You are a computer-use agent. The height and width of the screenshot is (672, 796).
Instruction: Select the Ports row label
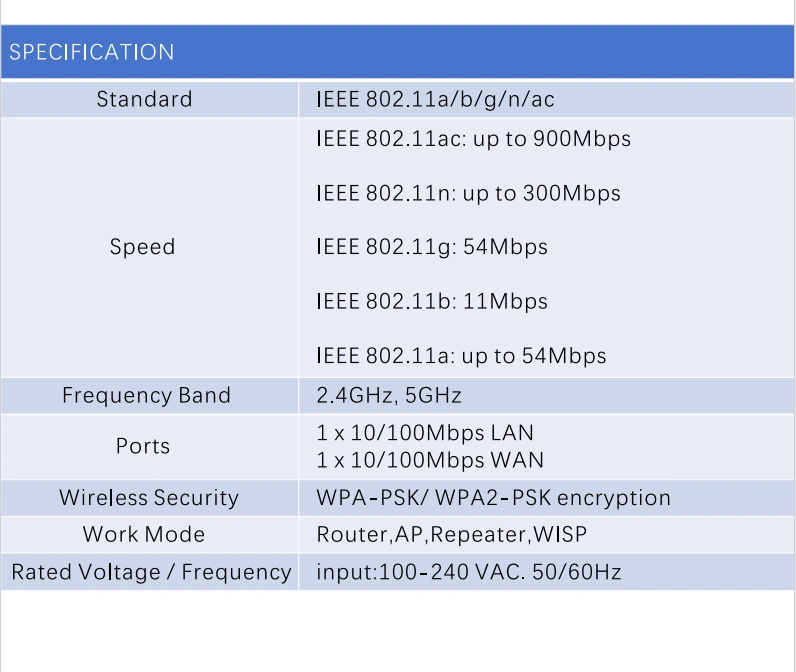pyautogui.click(x=143, y=446)
